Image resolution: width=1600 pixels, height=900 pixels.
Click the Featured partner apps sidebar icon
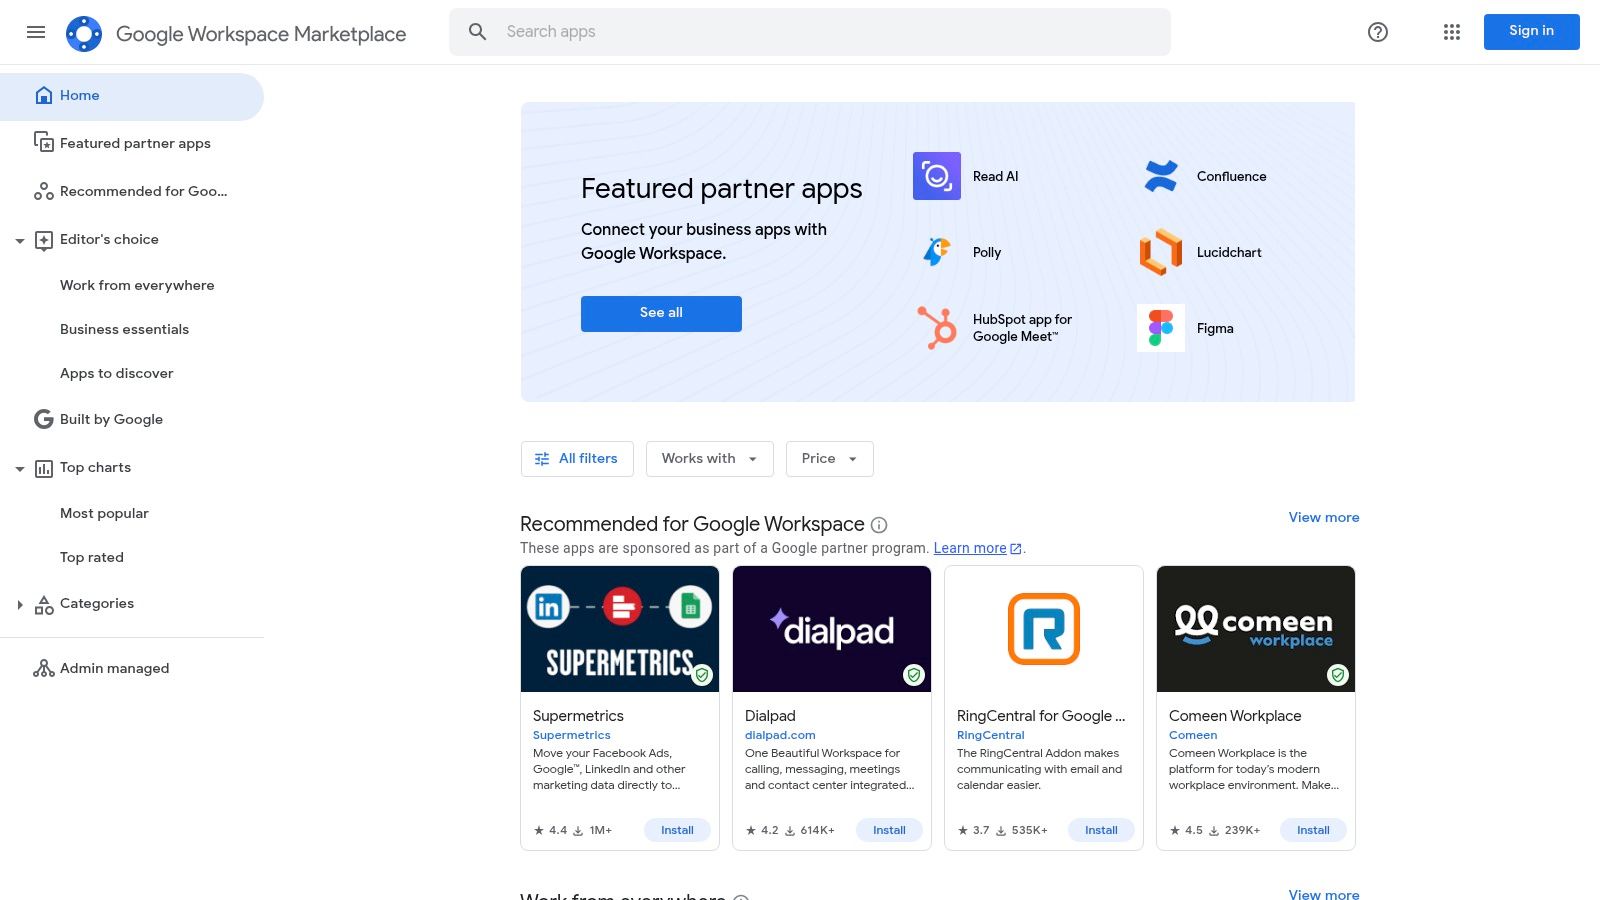(43, 143)
